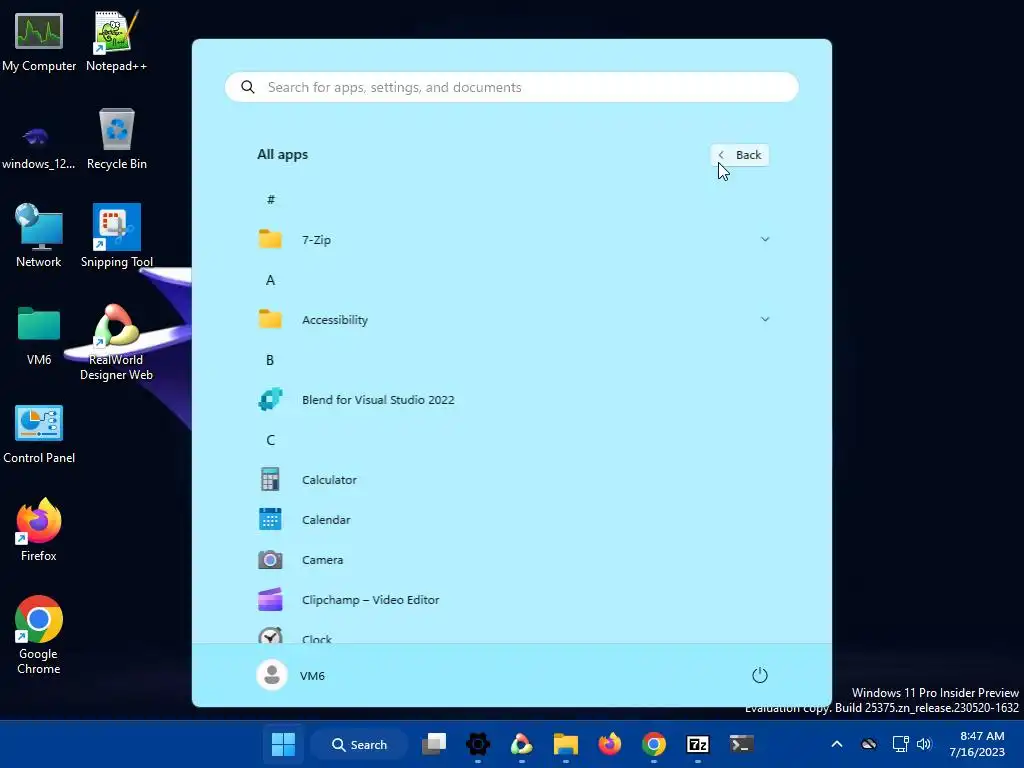Image resolution: width=1024 pixels, height=768 pixels.
Task: Expand the Accessibility folder chevron
Action: tap(765, 319)
